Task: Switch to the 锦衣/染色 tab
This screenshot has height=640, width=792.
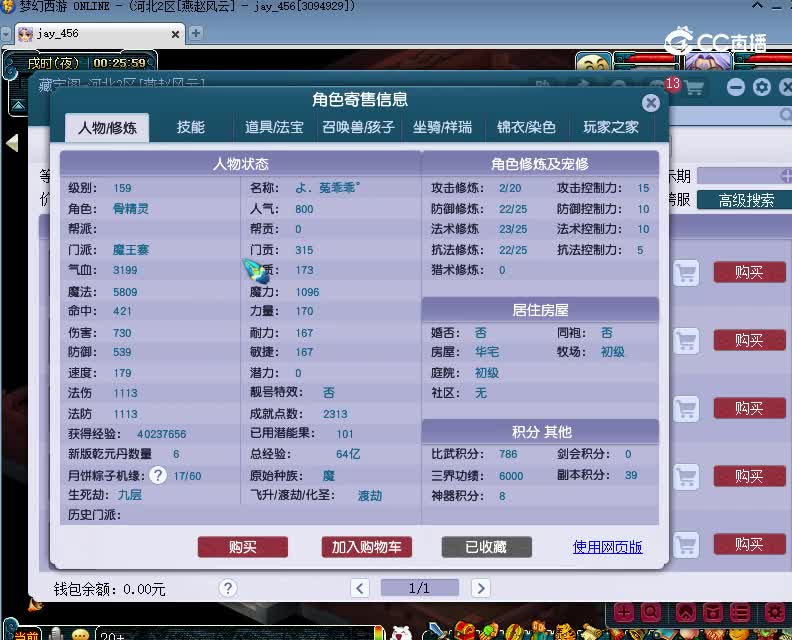Action: coord(526,127)
